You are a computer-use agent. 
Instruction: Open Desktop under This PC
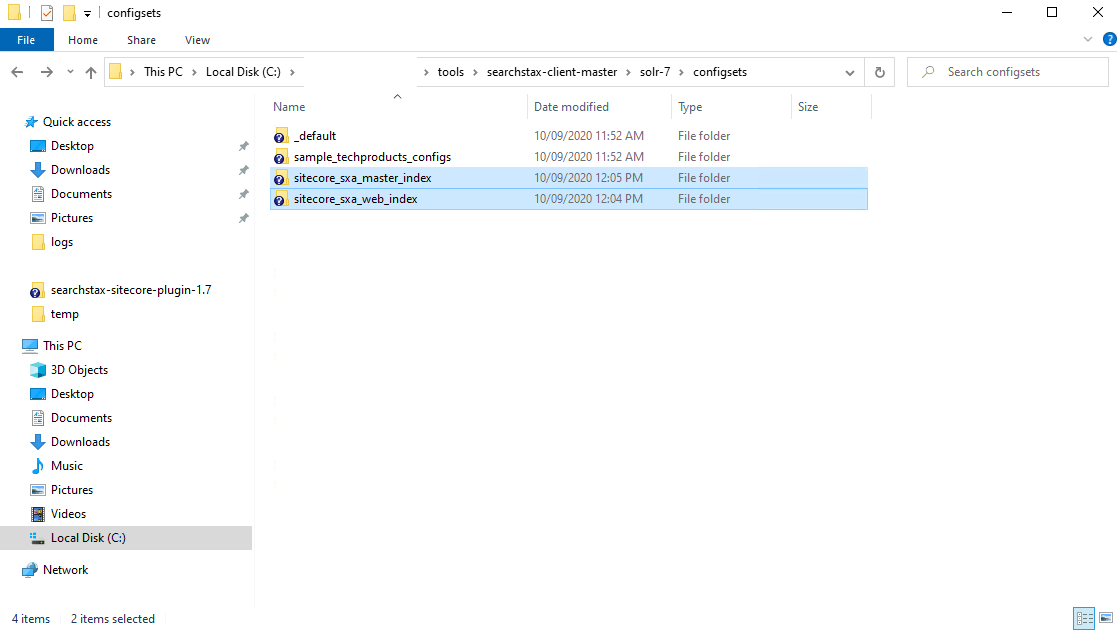pos(72,394)
